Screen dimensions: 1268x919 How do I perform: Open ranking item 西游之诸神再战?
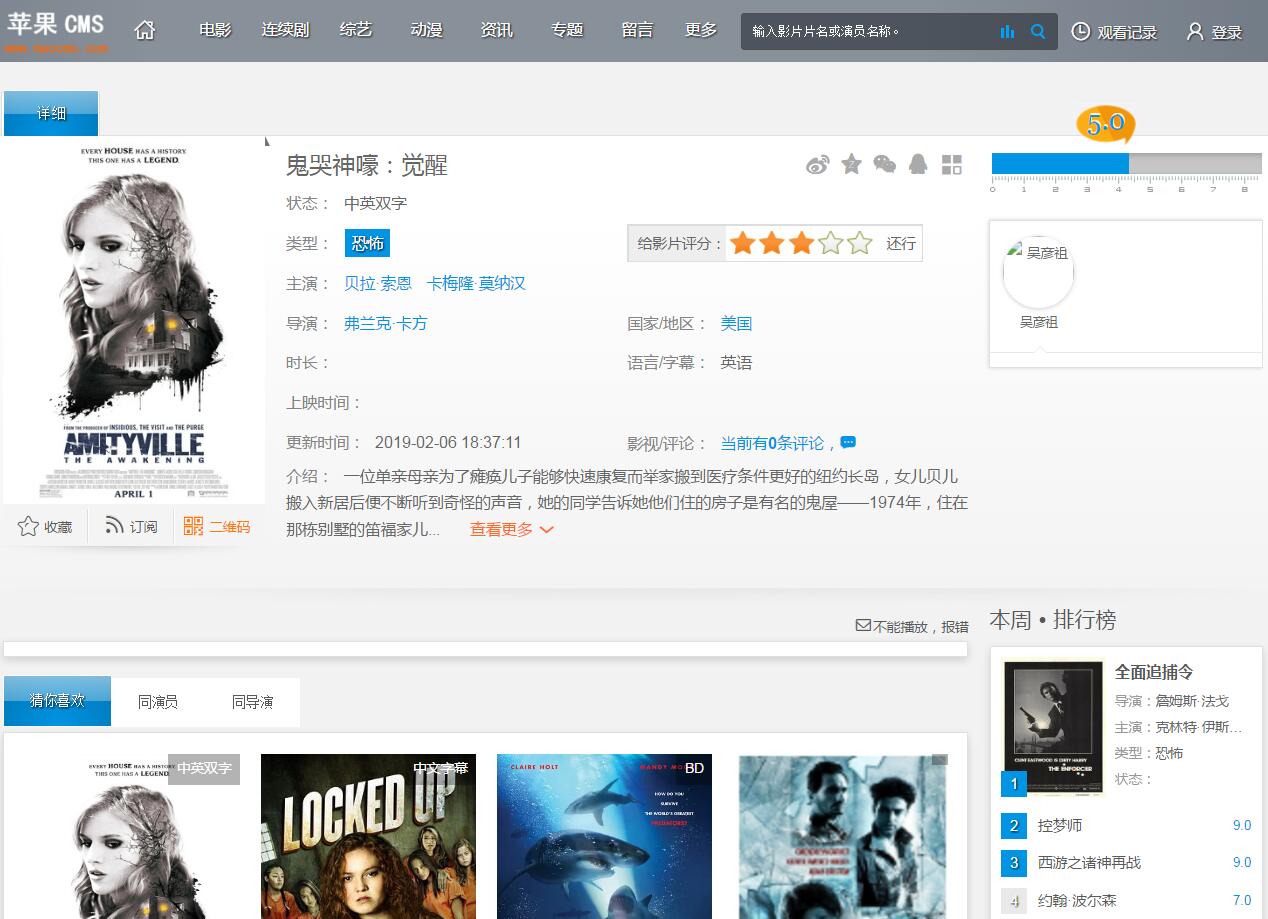point(1089,862)
